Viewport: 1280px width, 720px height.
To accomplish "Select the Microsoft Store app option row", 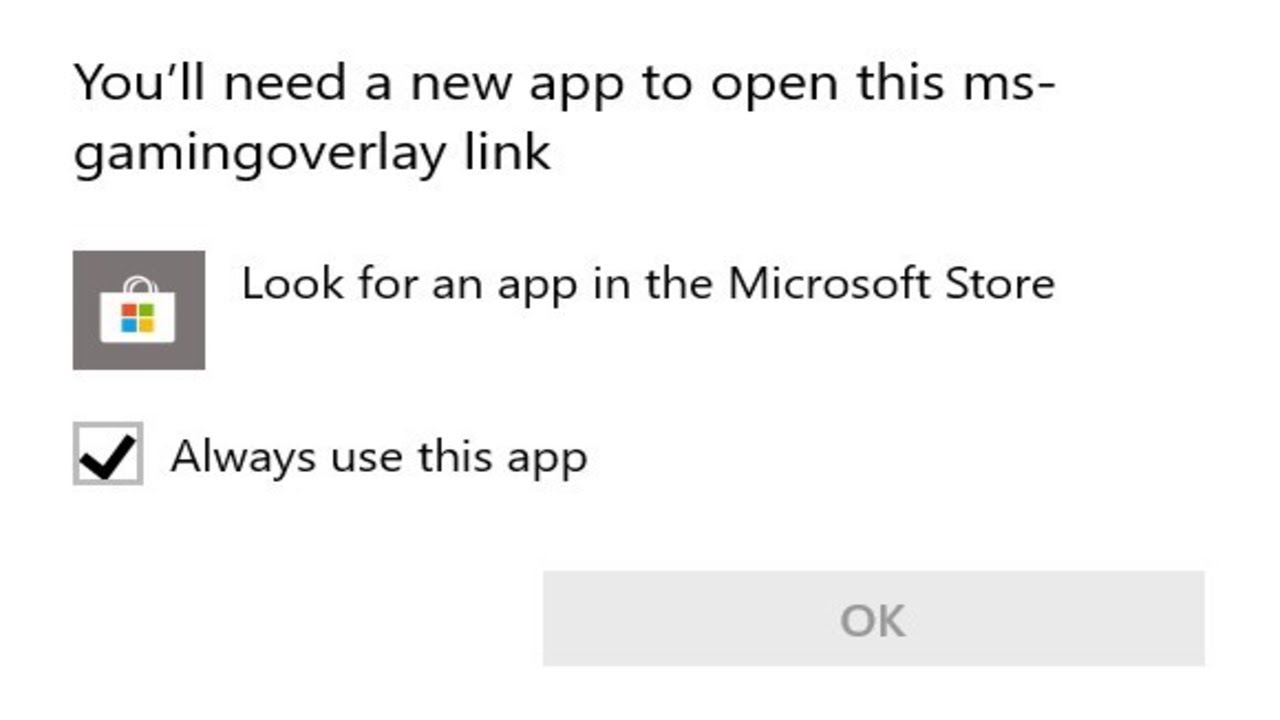I will point(564,310).
